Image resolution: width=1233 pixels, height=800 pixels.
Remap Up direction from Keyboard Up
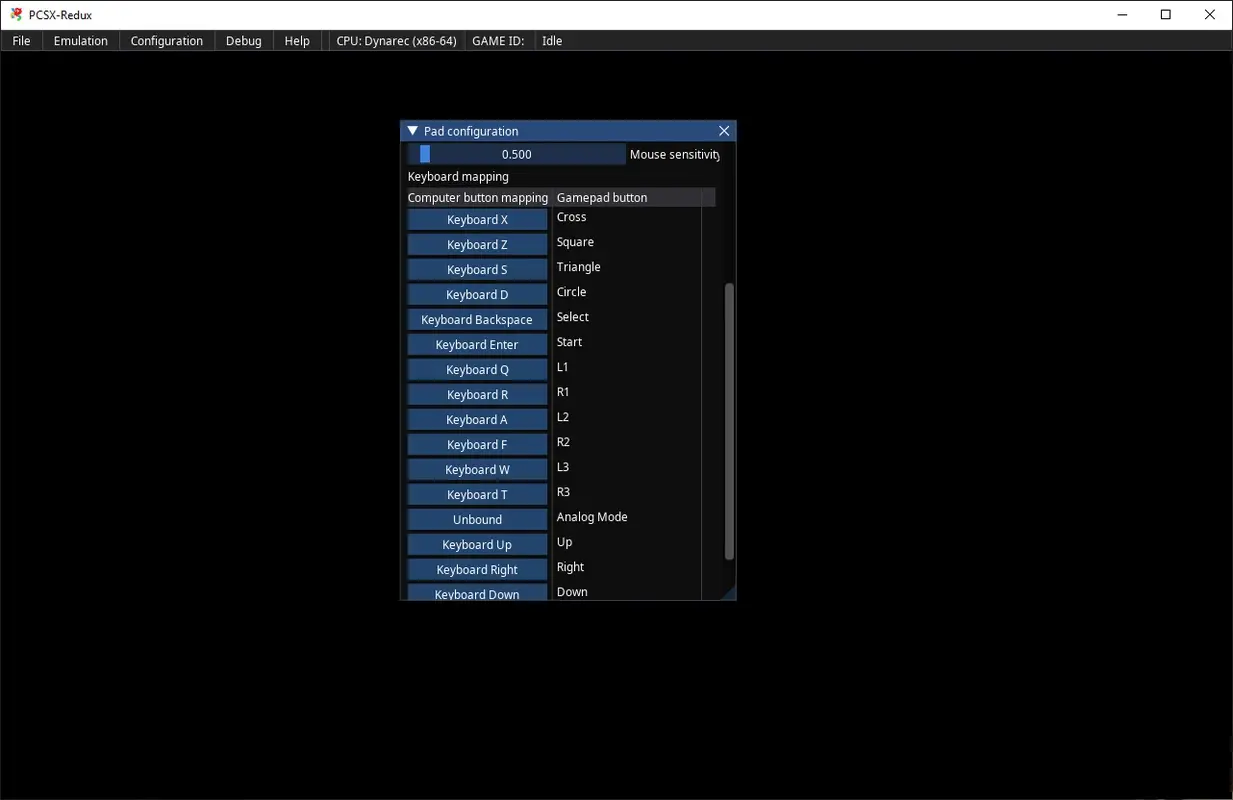[x=477, y=544]
